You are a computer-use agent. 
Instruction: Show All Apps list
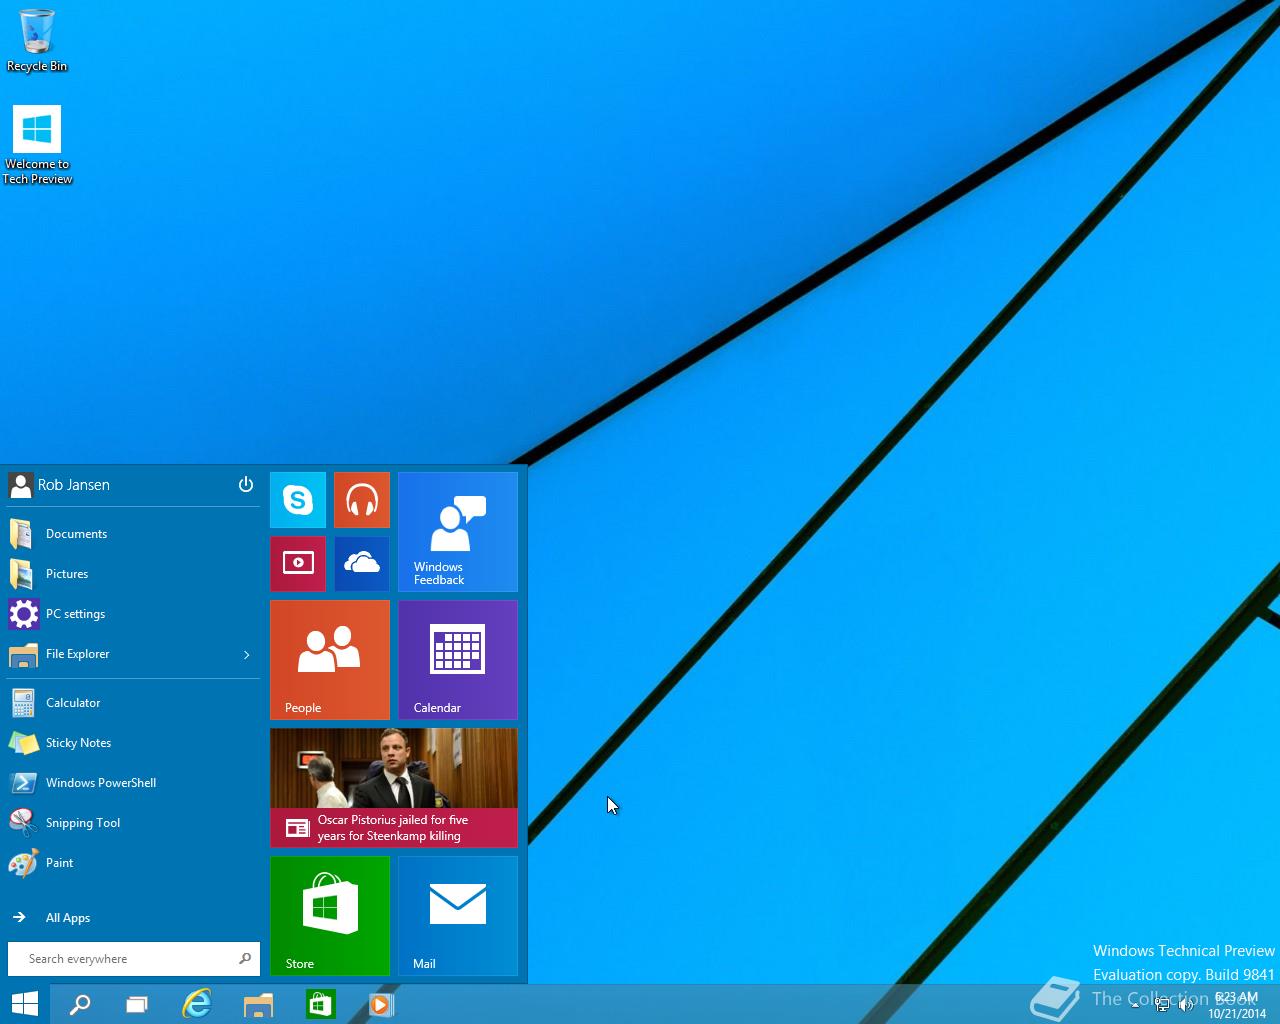point(134,918)
